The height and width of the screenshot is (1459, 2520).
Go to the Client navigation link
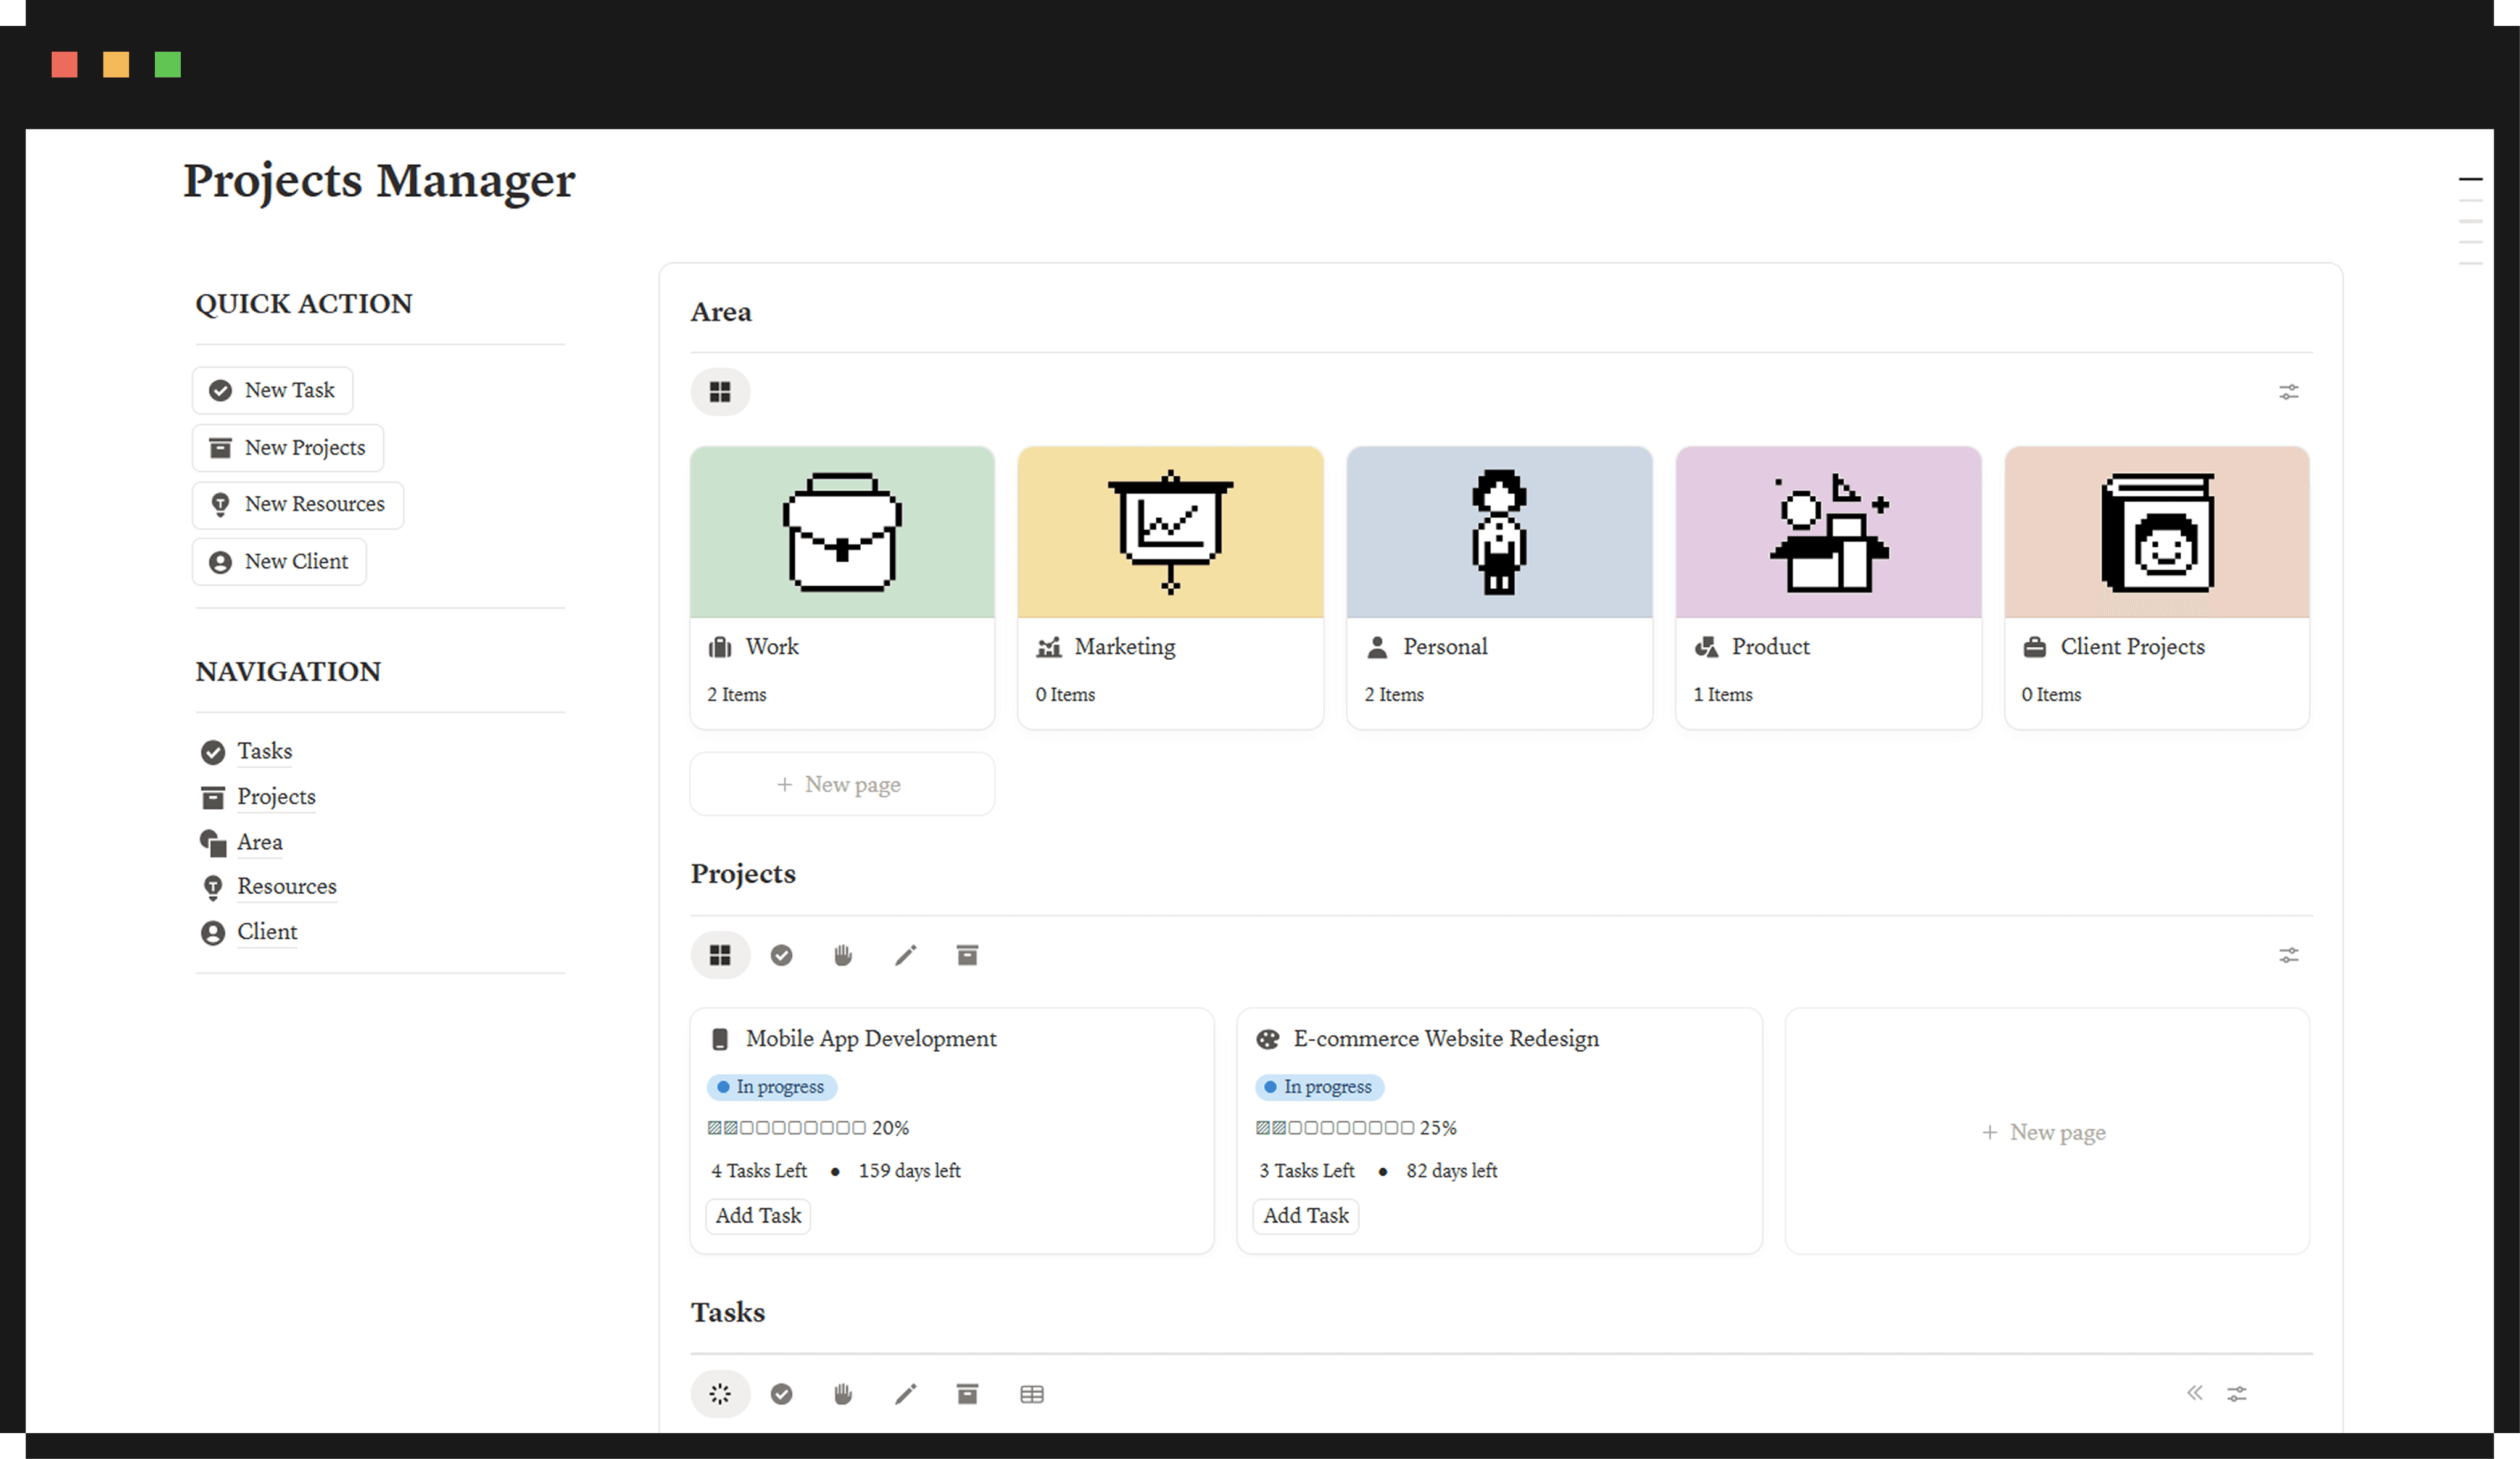pyautogui.click(x=266, y=931)
